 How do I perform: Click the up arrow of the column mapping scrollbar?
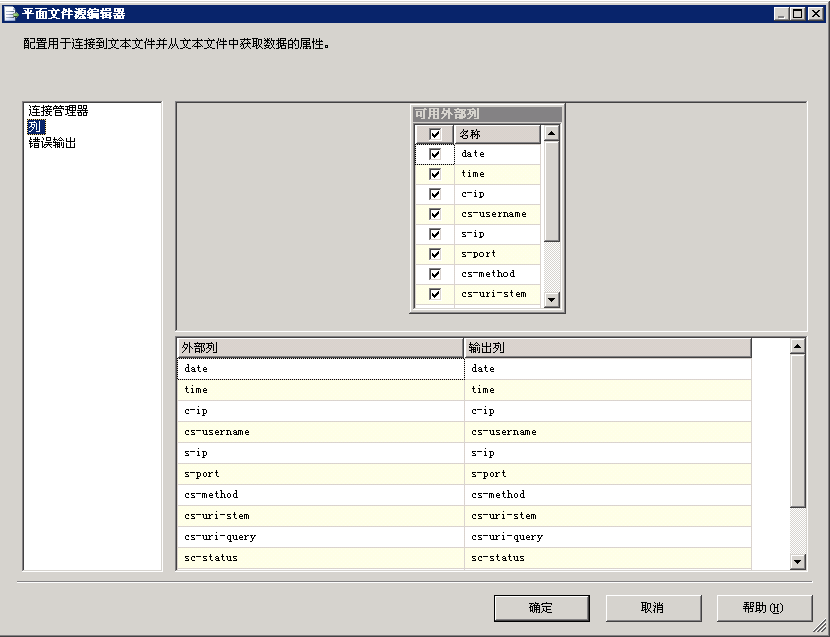tap(797, 346)
